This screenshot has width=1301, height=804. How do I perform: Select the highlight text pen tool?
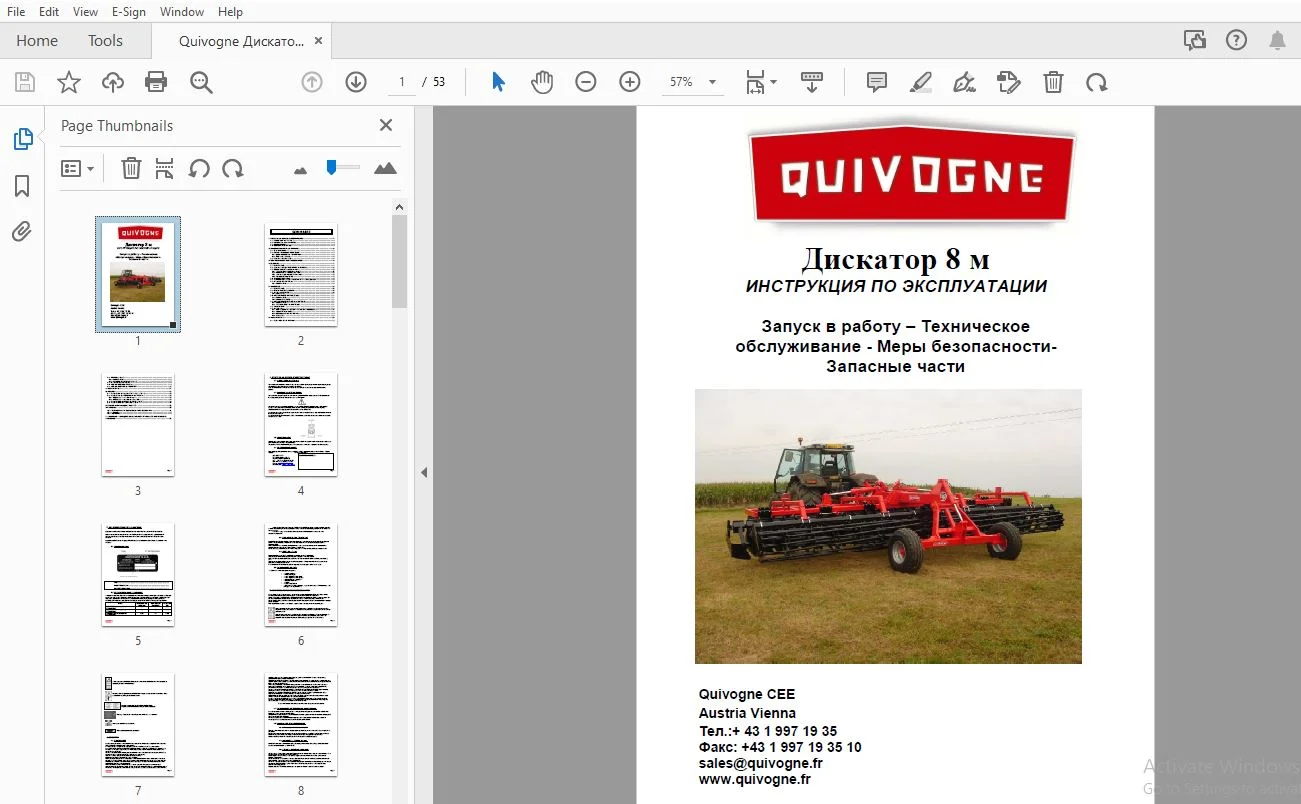click(921, 82)
